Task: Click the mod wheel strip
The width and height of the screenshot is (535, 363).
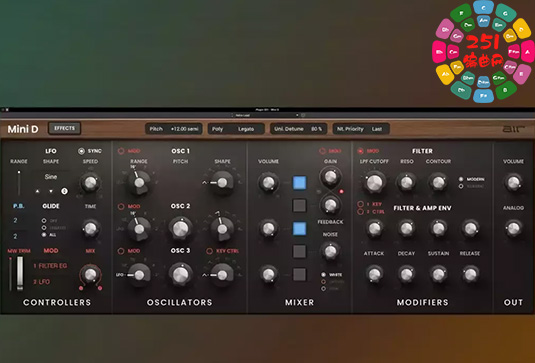Action: (20, 274)
